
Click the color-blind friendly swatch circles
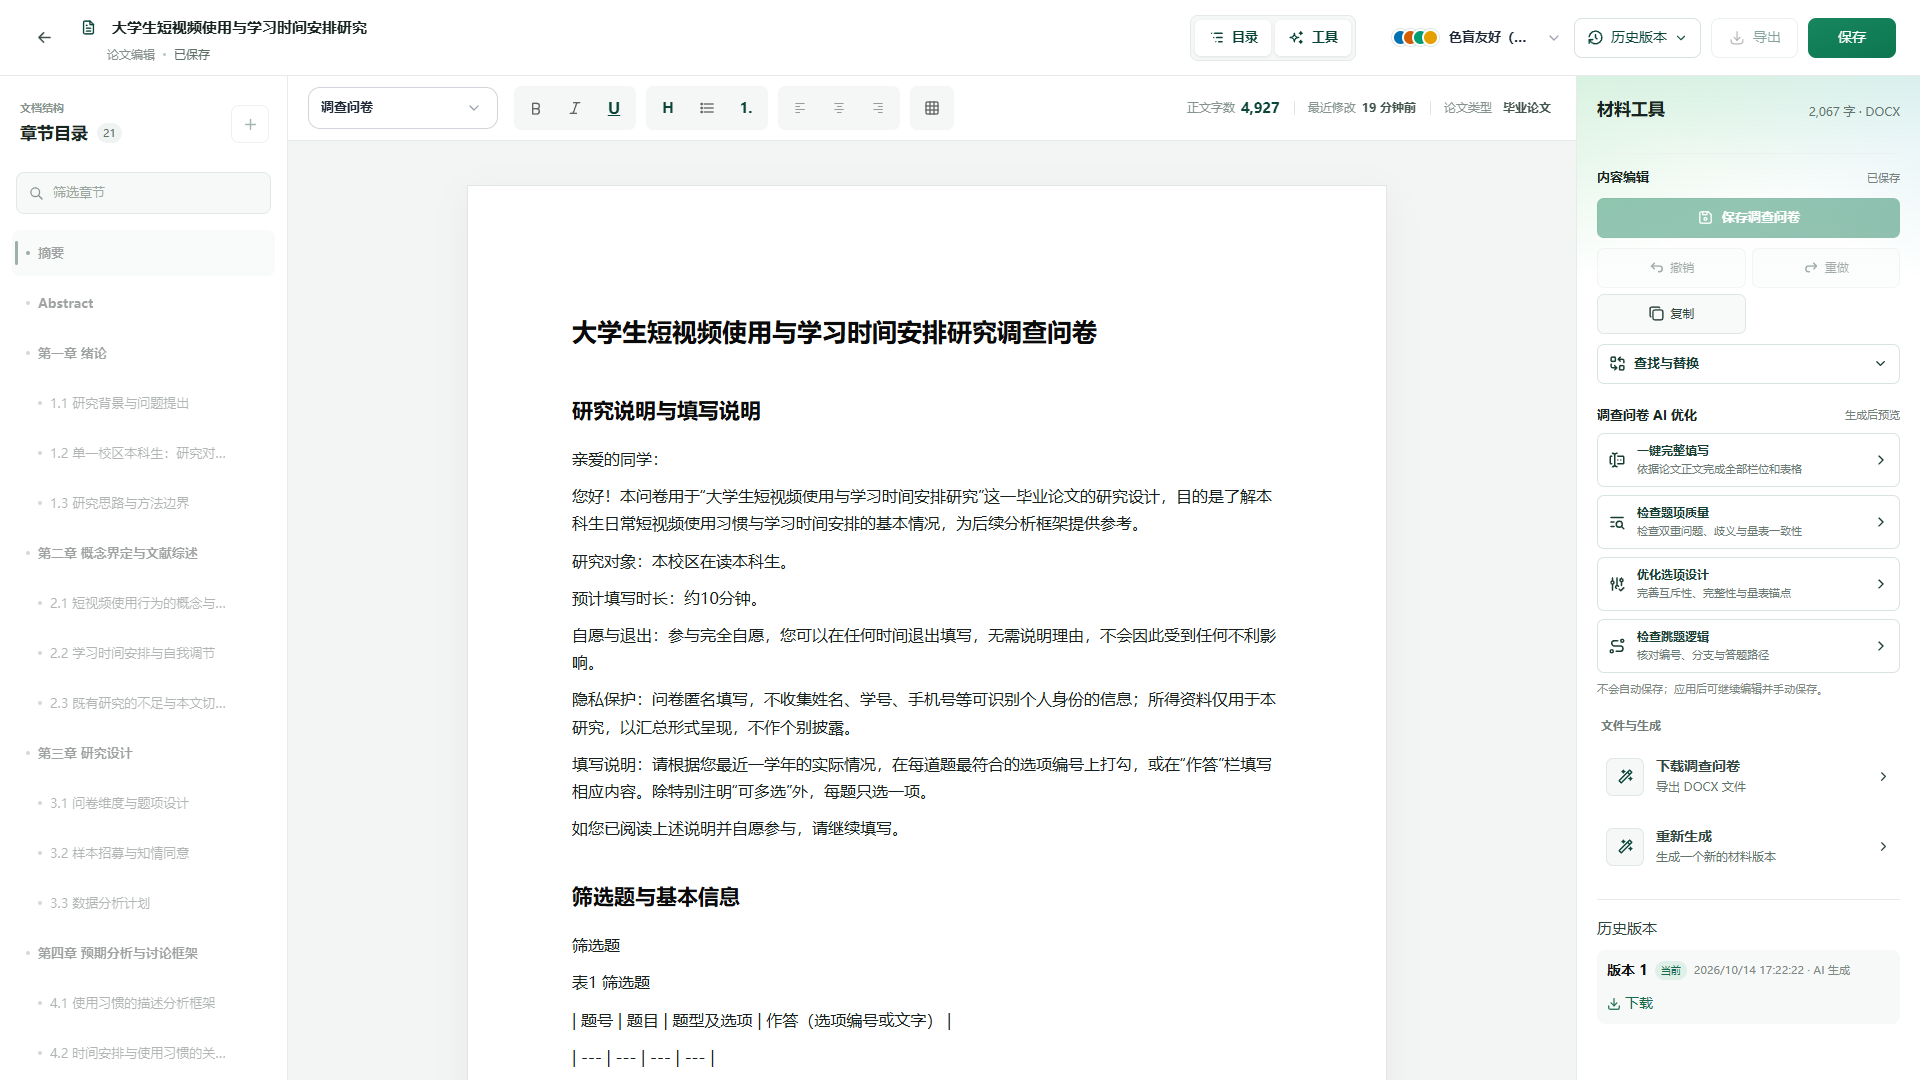(x=1415, y=37)
